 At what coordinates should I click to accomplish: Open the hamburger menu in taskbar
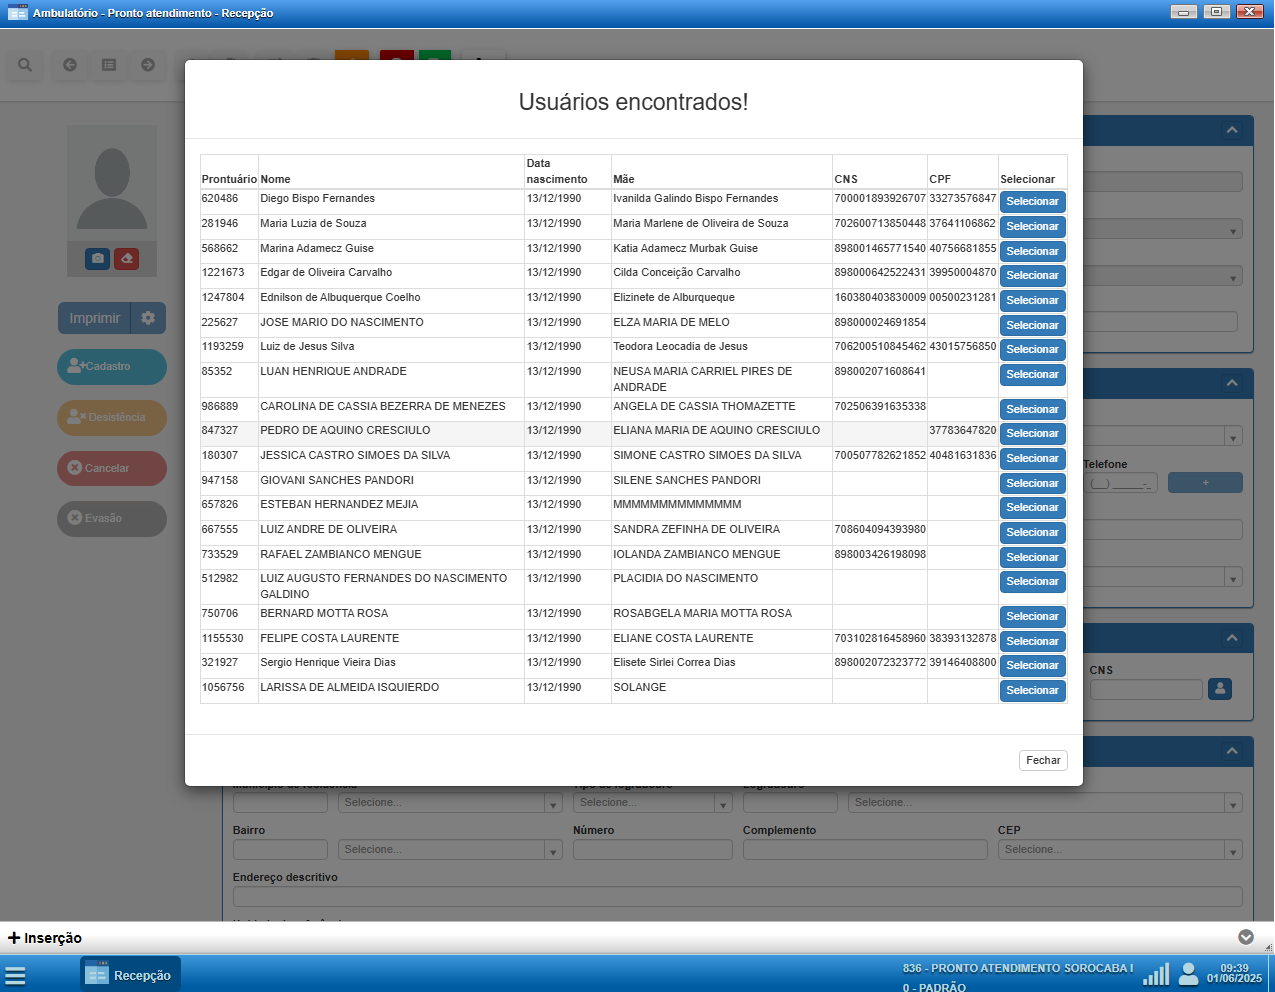(15, 975)
